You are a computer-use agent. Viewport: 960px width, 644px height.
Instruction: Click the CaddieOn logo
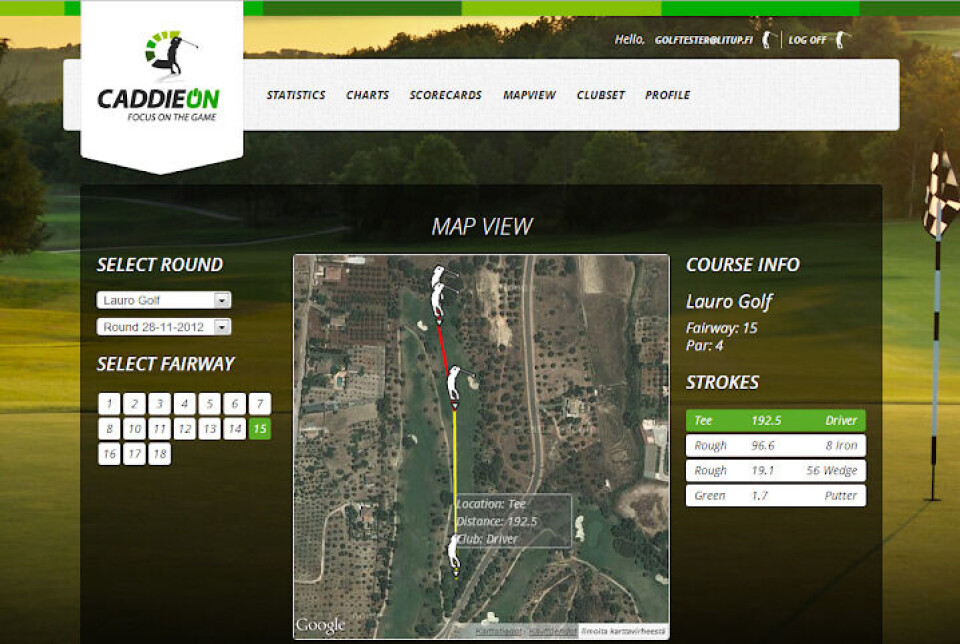pos(160,77)
